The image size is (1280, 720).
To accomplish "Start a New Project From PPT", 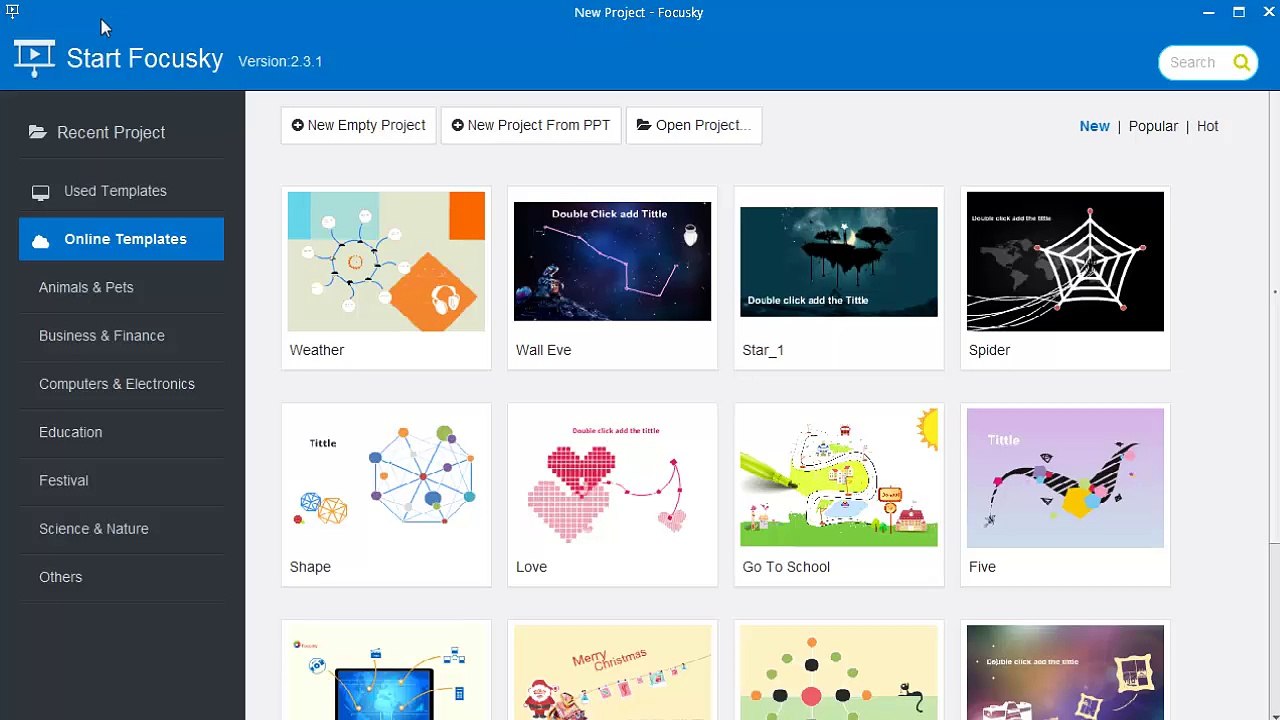I will [531, 126].
